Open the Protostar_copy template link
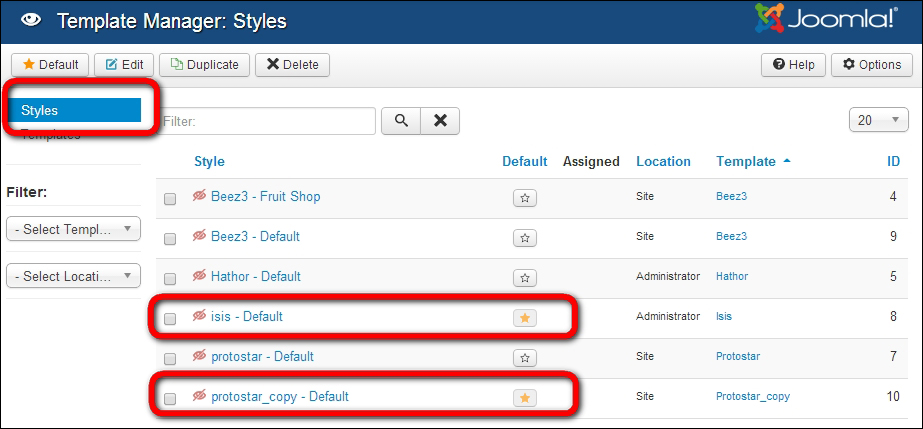Viewport: 923px width, 429px height. [x=753, y=397]
